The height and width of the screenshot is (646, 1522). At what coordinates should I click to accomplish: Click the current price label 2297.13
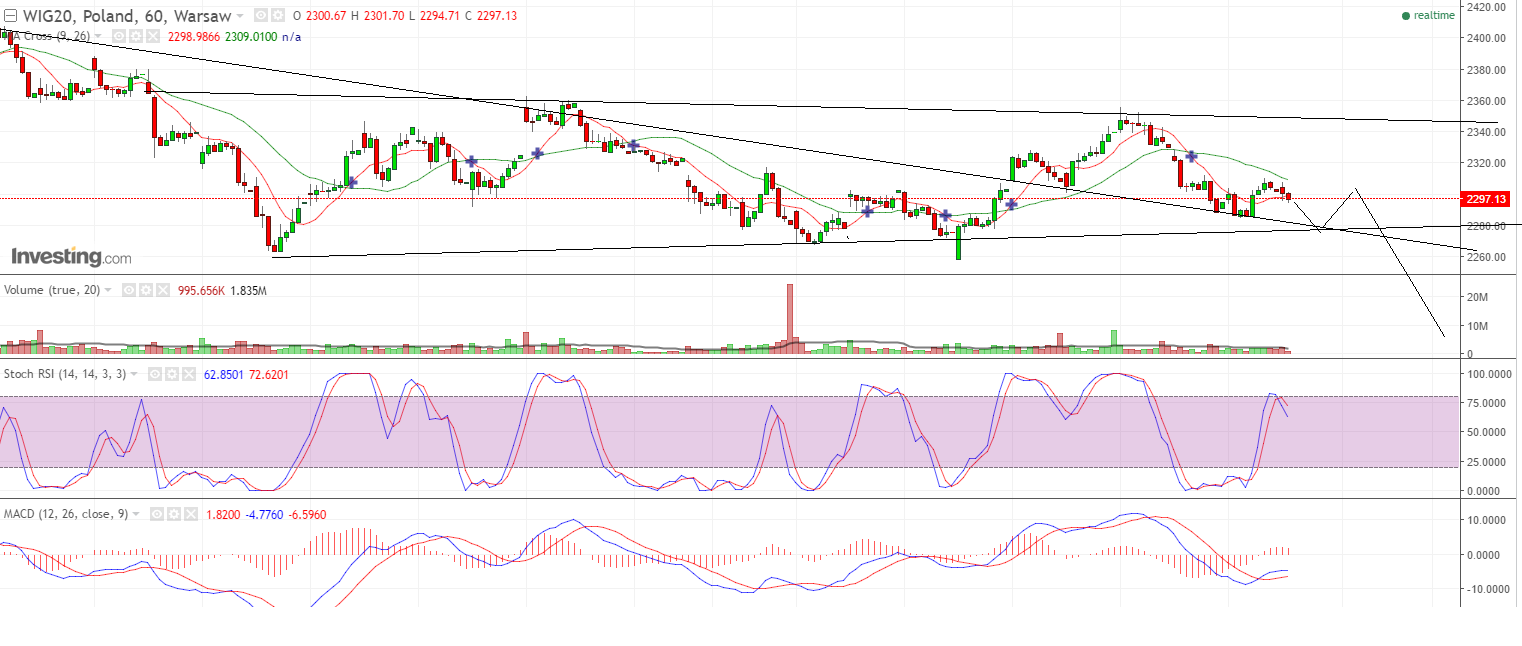pyautogui.click(x=1484, y=199)
